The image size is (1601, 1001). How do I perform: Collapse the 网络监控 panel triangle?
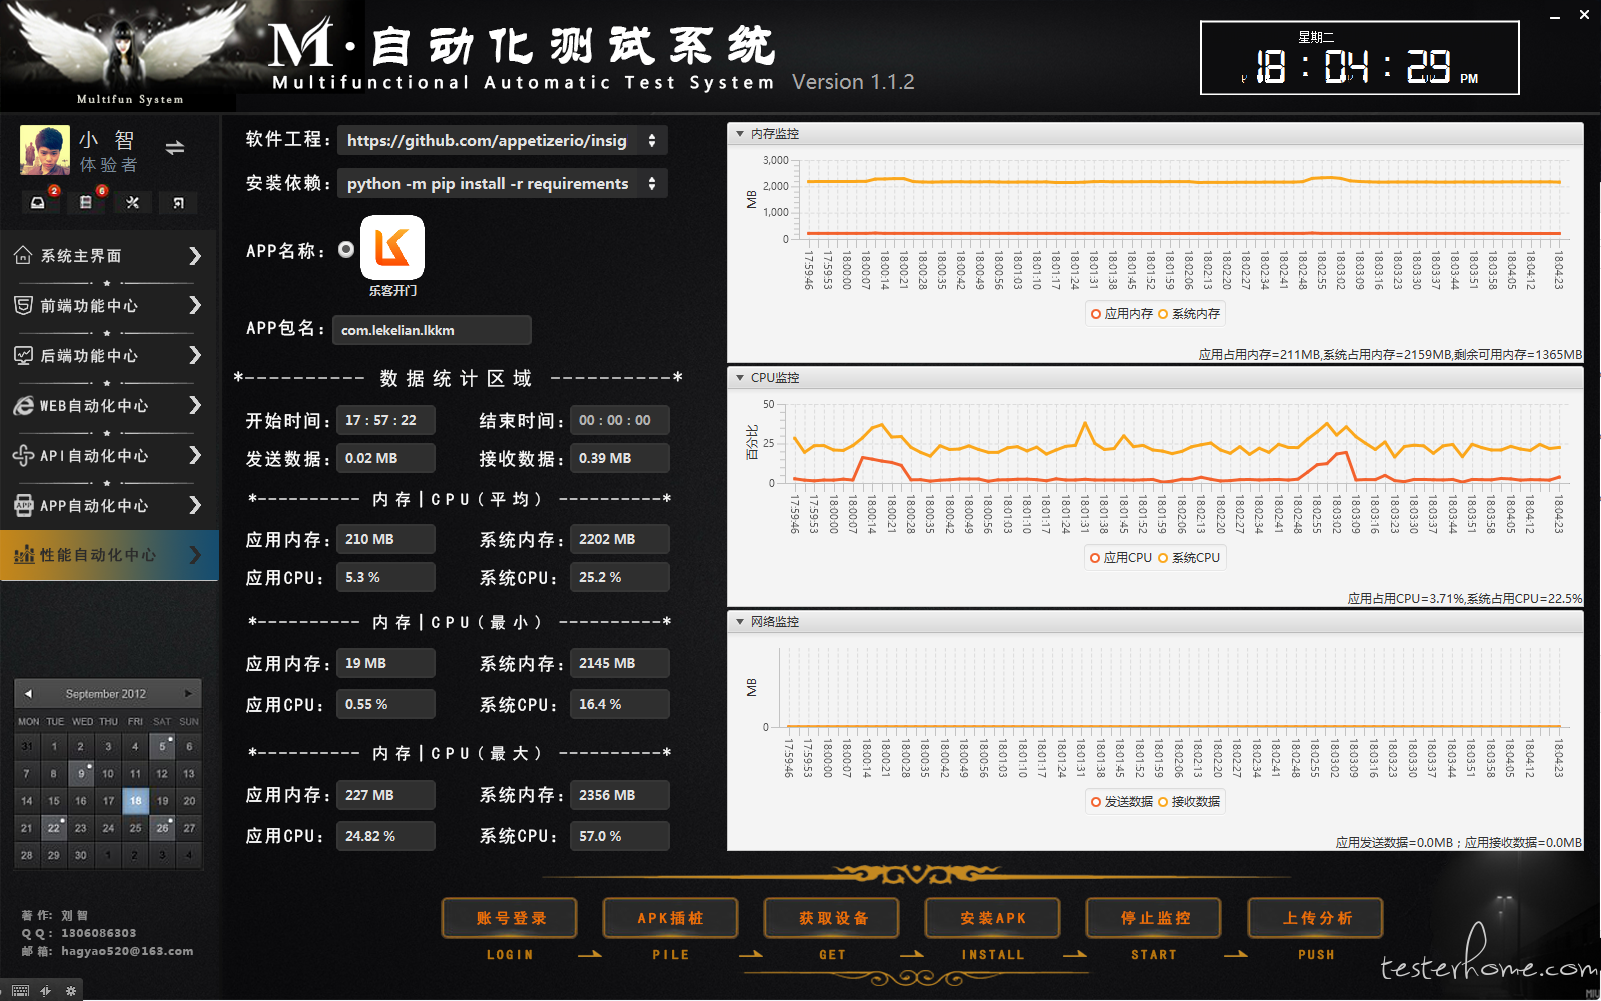(x=740, y=622)
